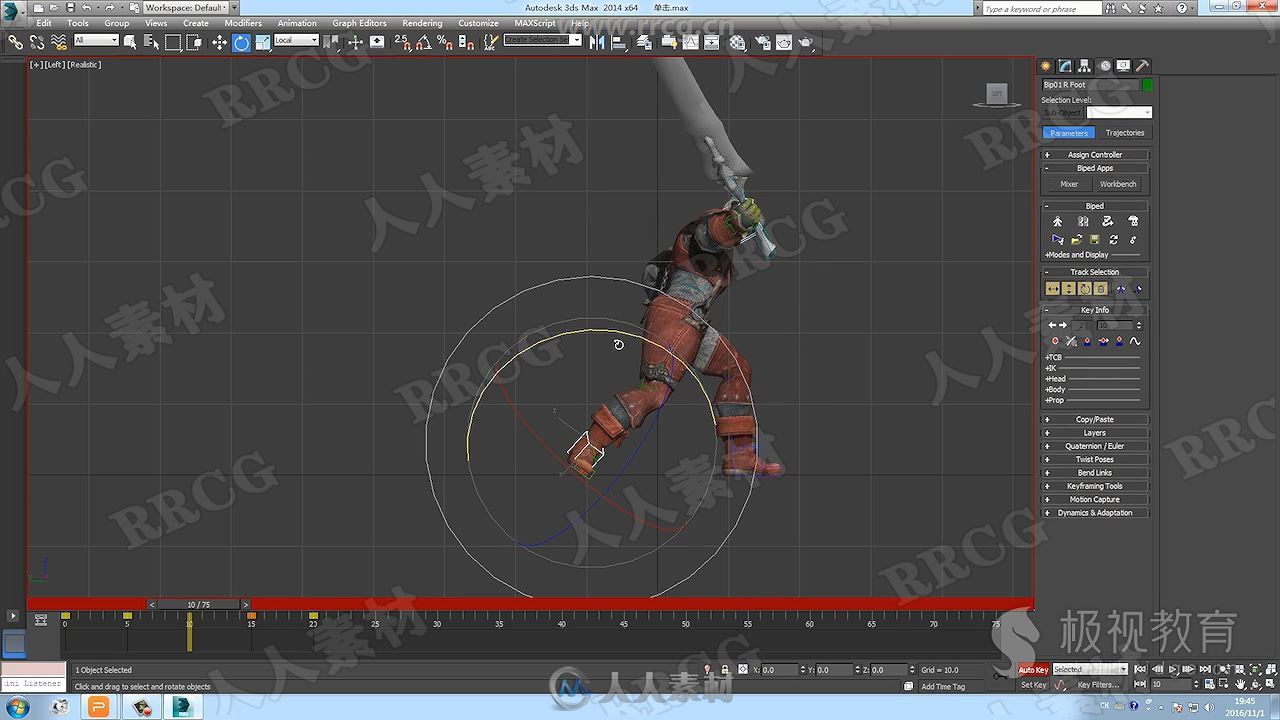Open the Rendering menu
This screenshot has width=1280, height=720.
pyautogui.click(x=422, y=23)
